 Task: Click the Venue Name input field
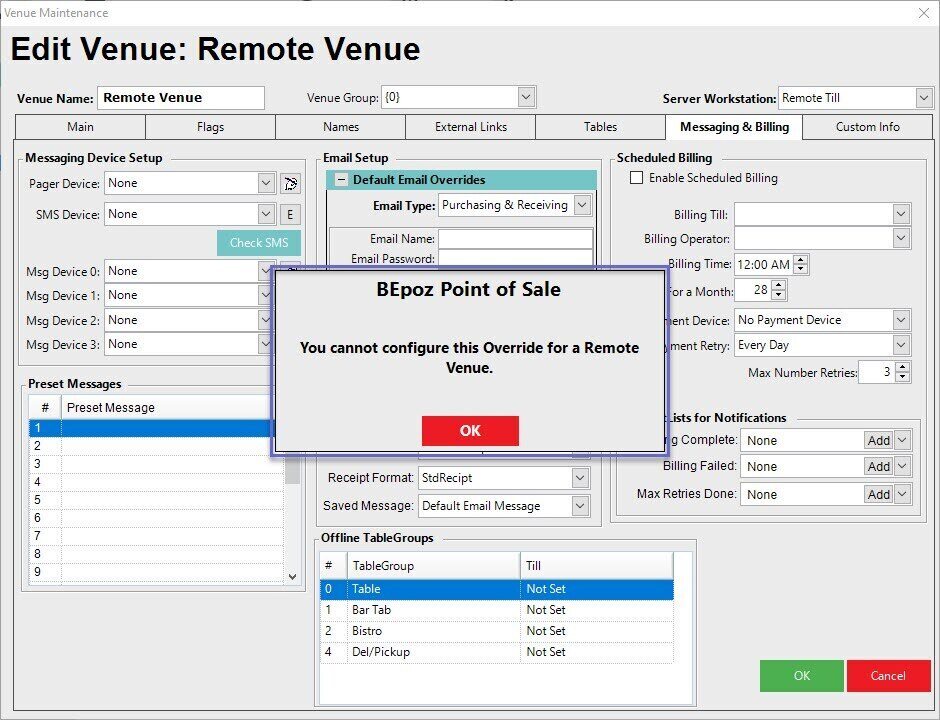pos(181,98)
